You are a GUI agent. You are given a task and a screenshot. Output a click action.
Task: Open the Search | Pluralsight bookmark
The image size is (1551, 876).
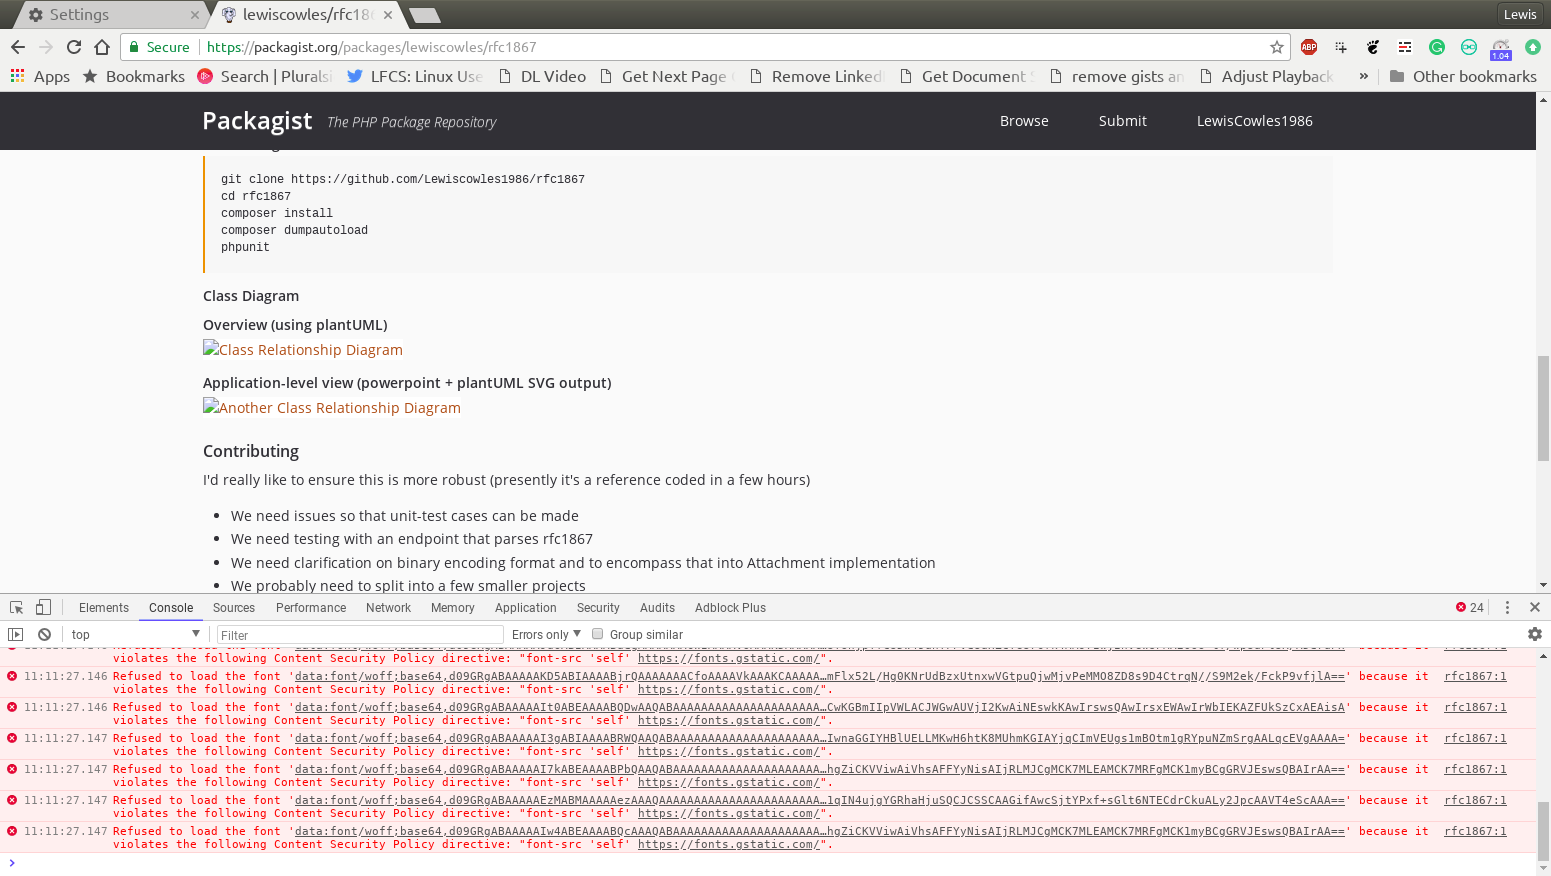[x=265, y=76]
